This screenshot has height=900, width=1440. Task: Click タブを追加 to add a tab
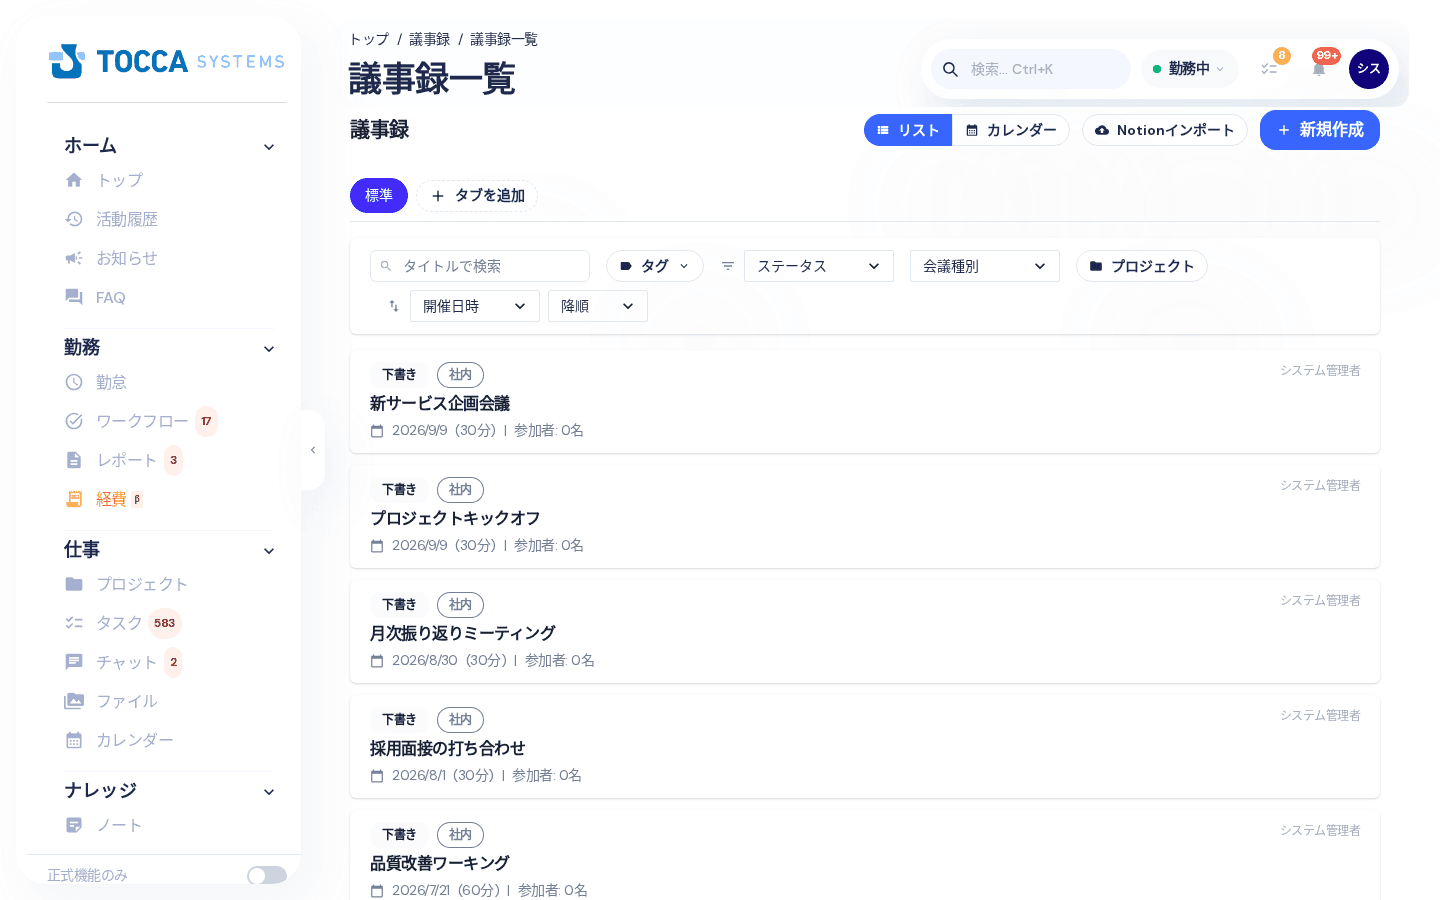[478, 196]
